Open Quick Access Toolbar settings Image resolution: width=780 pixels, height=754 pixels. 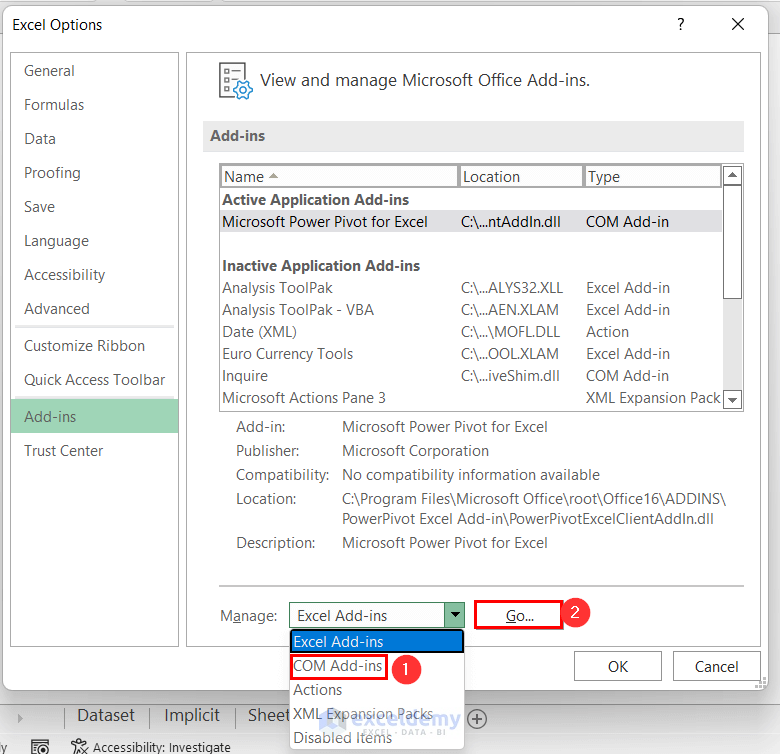click(x=95, y=379)
